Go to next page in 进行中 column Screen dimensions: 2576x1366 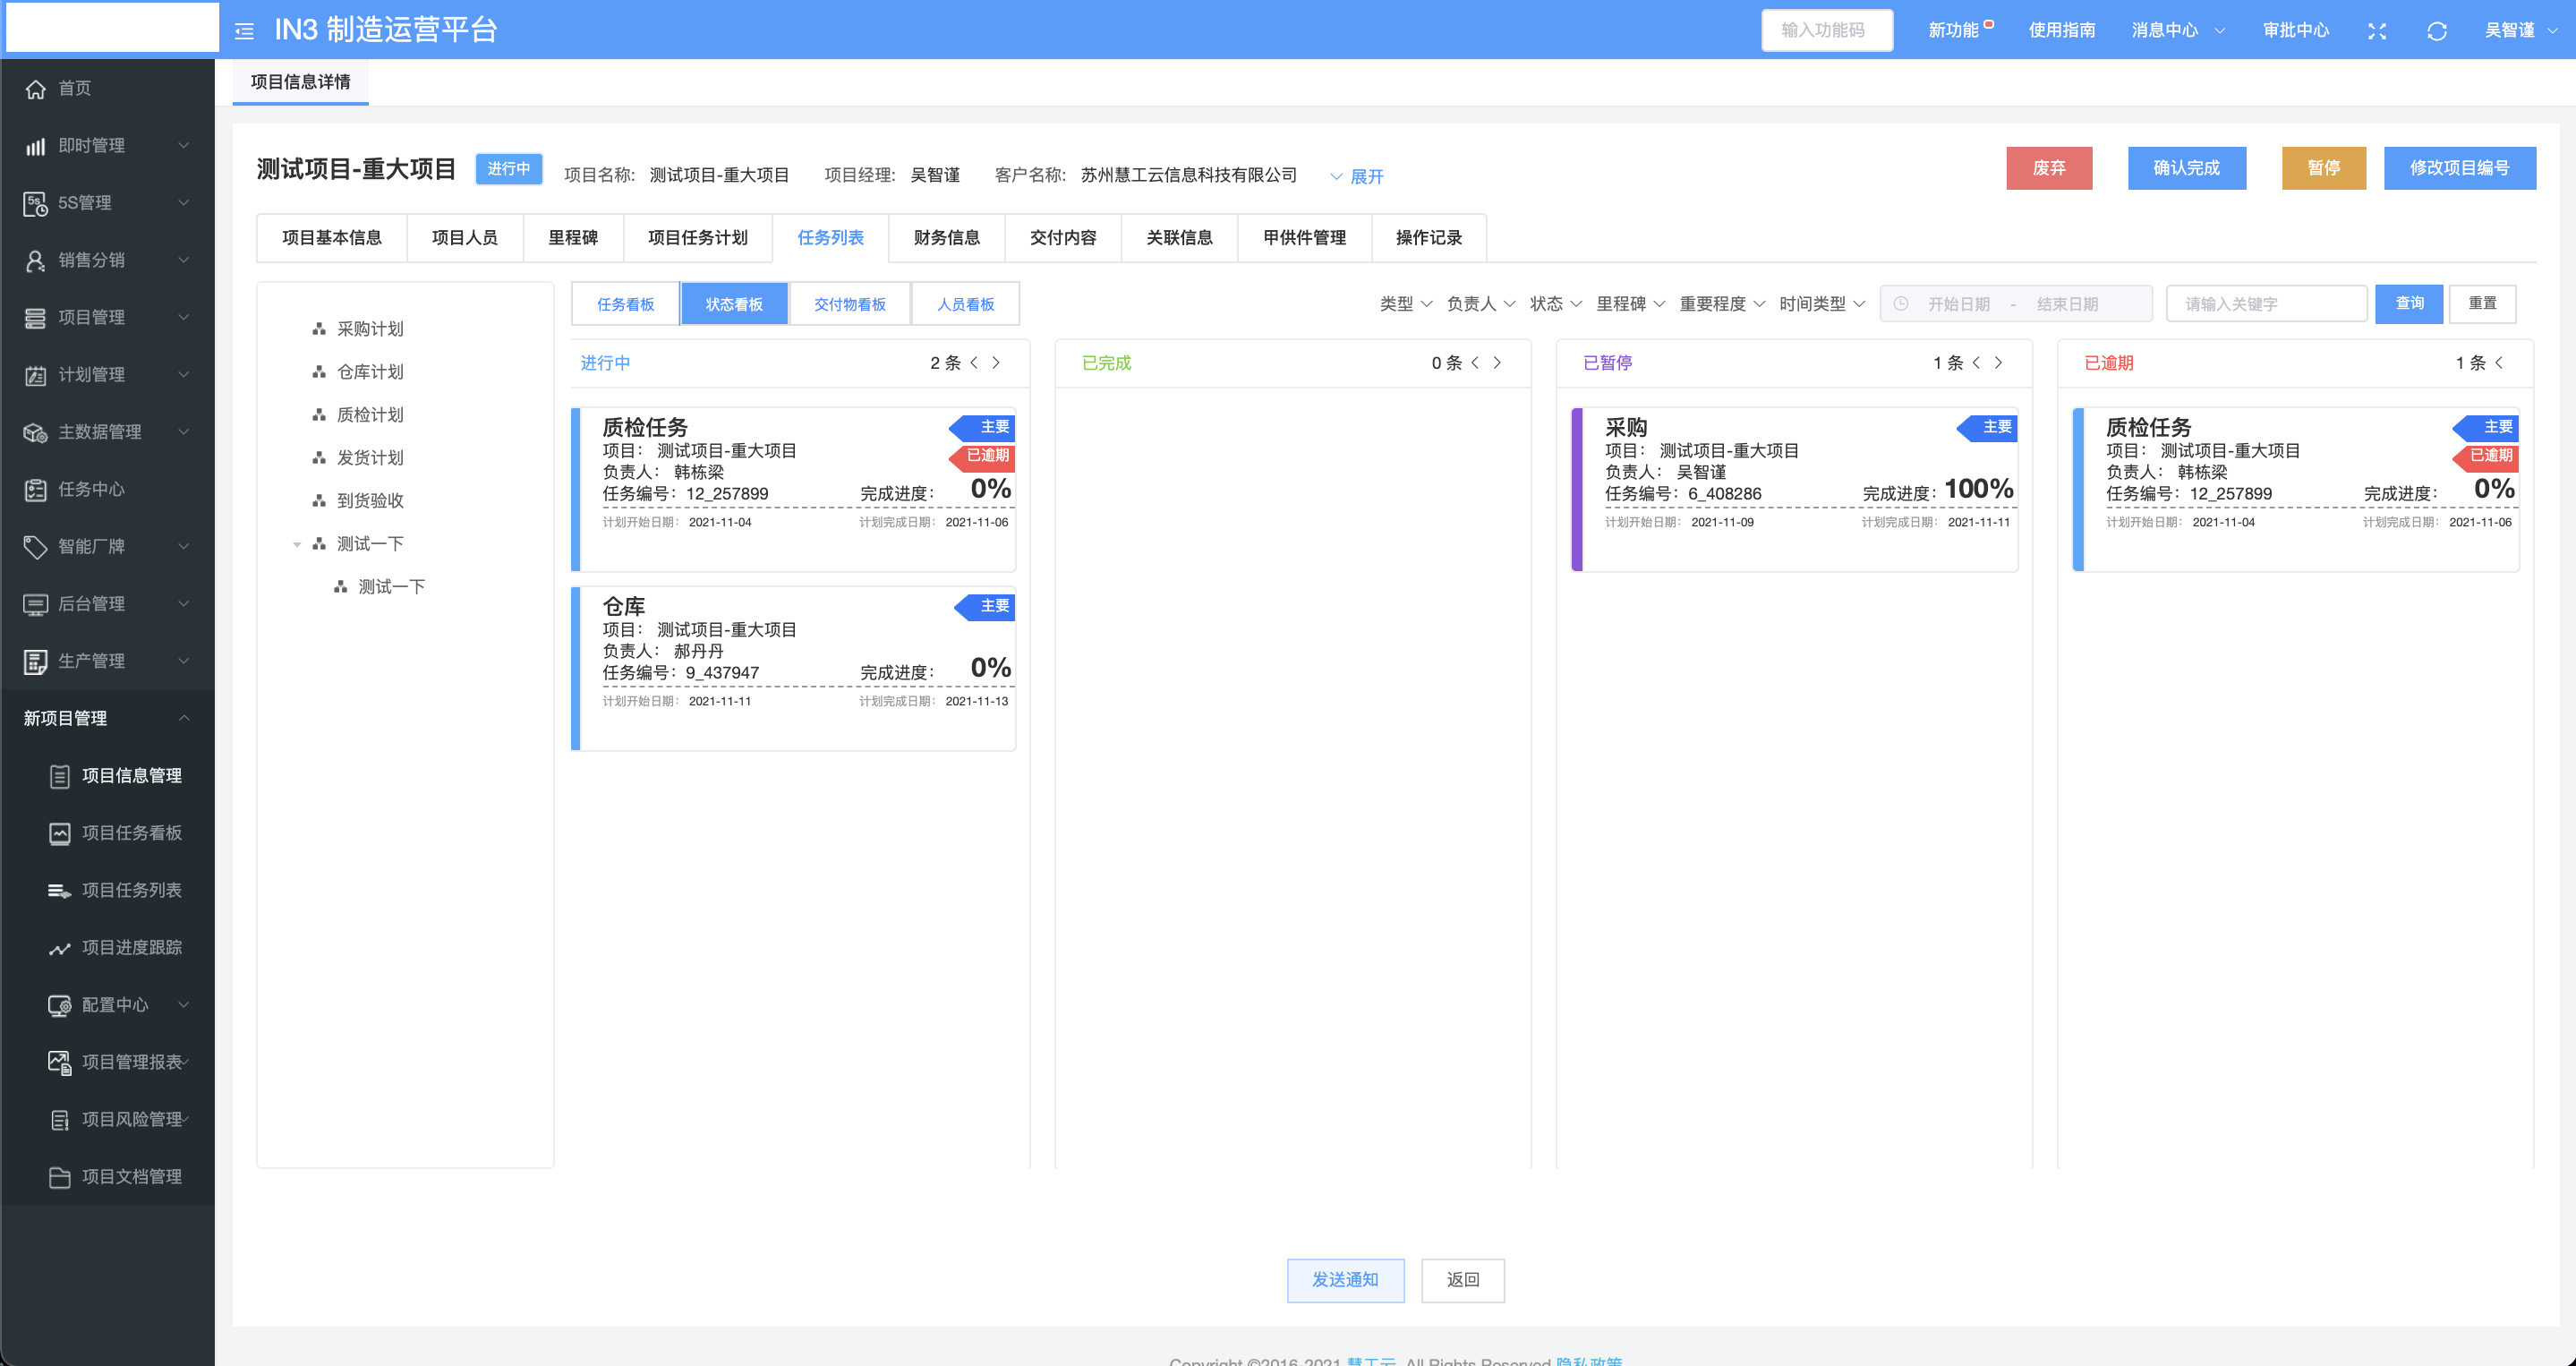coord(996,363)
